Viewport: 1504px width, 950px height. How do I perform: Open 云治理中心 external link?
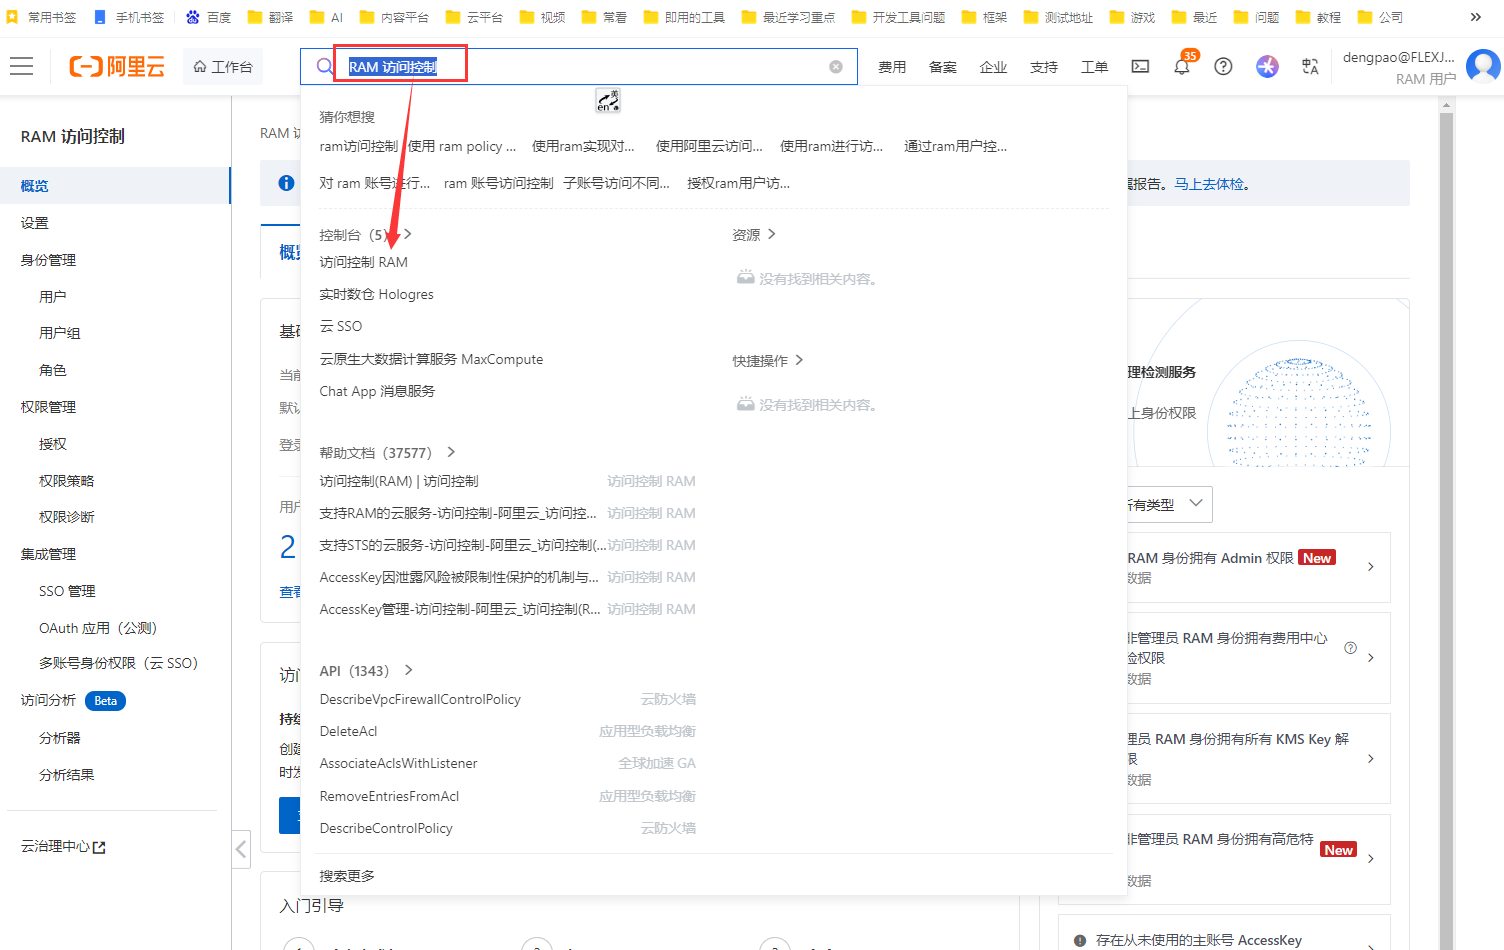tap(63, 847)
